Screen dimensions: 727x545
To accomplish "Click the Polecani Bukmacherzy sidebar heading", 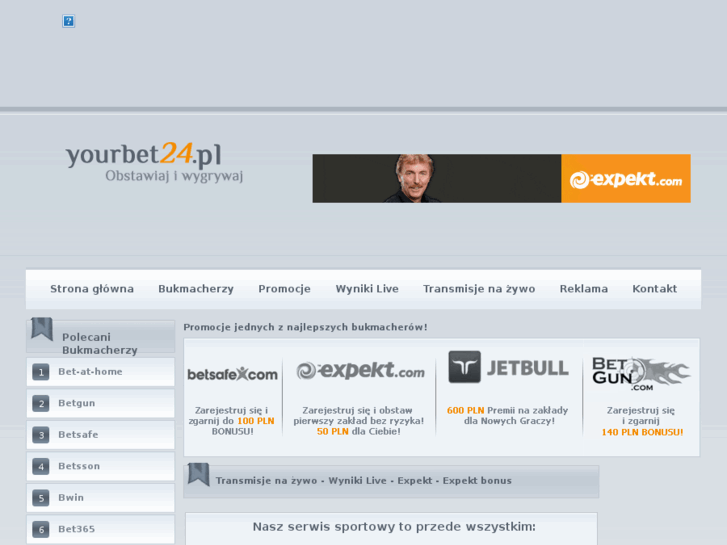I will (x=100, y=343).
